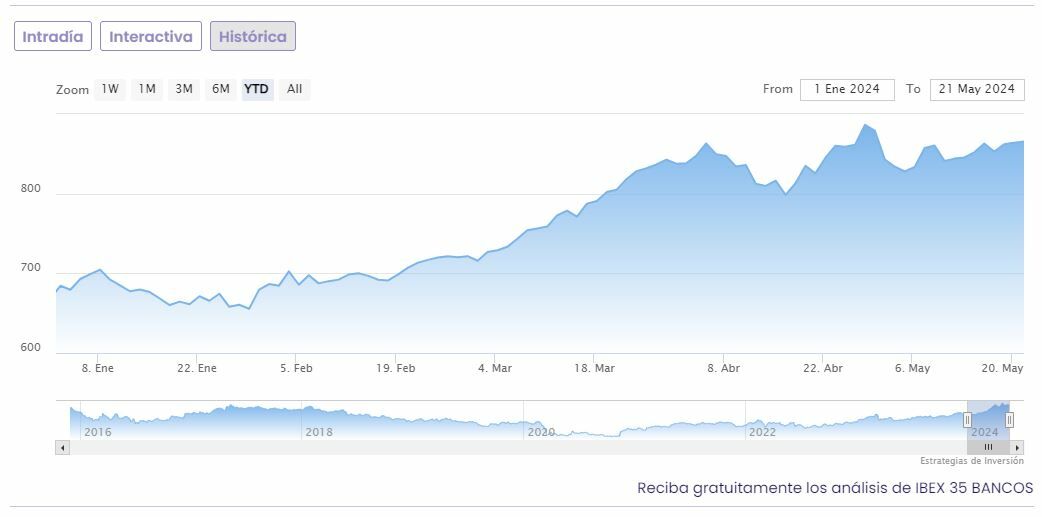Edit the From date field
The height and width of the screenshot is (517, 1042).
pyautogui.click(x=846, y=89)
